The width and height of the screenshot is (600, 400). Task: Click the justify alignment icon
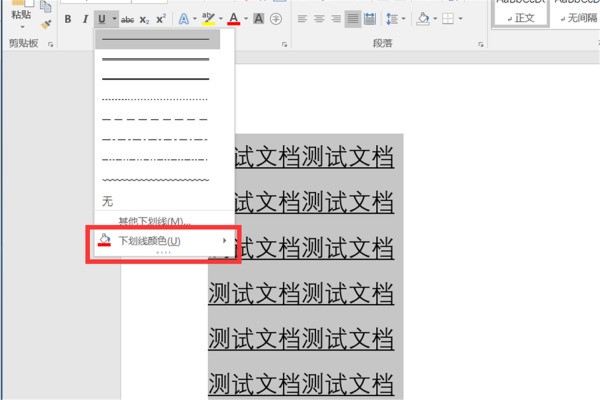tap(353, 19)
